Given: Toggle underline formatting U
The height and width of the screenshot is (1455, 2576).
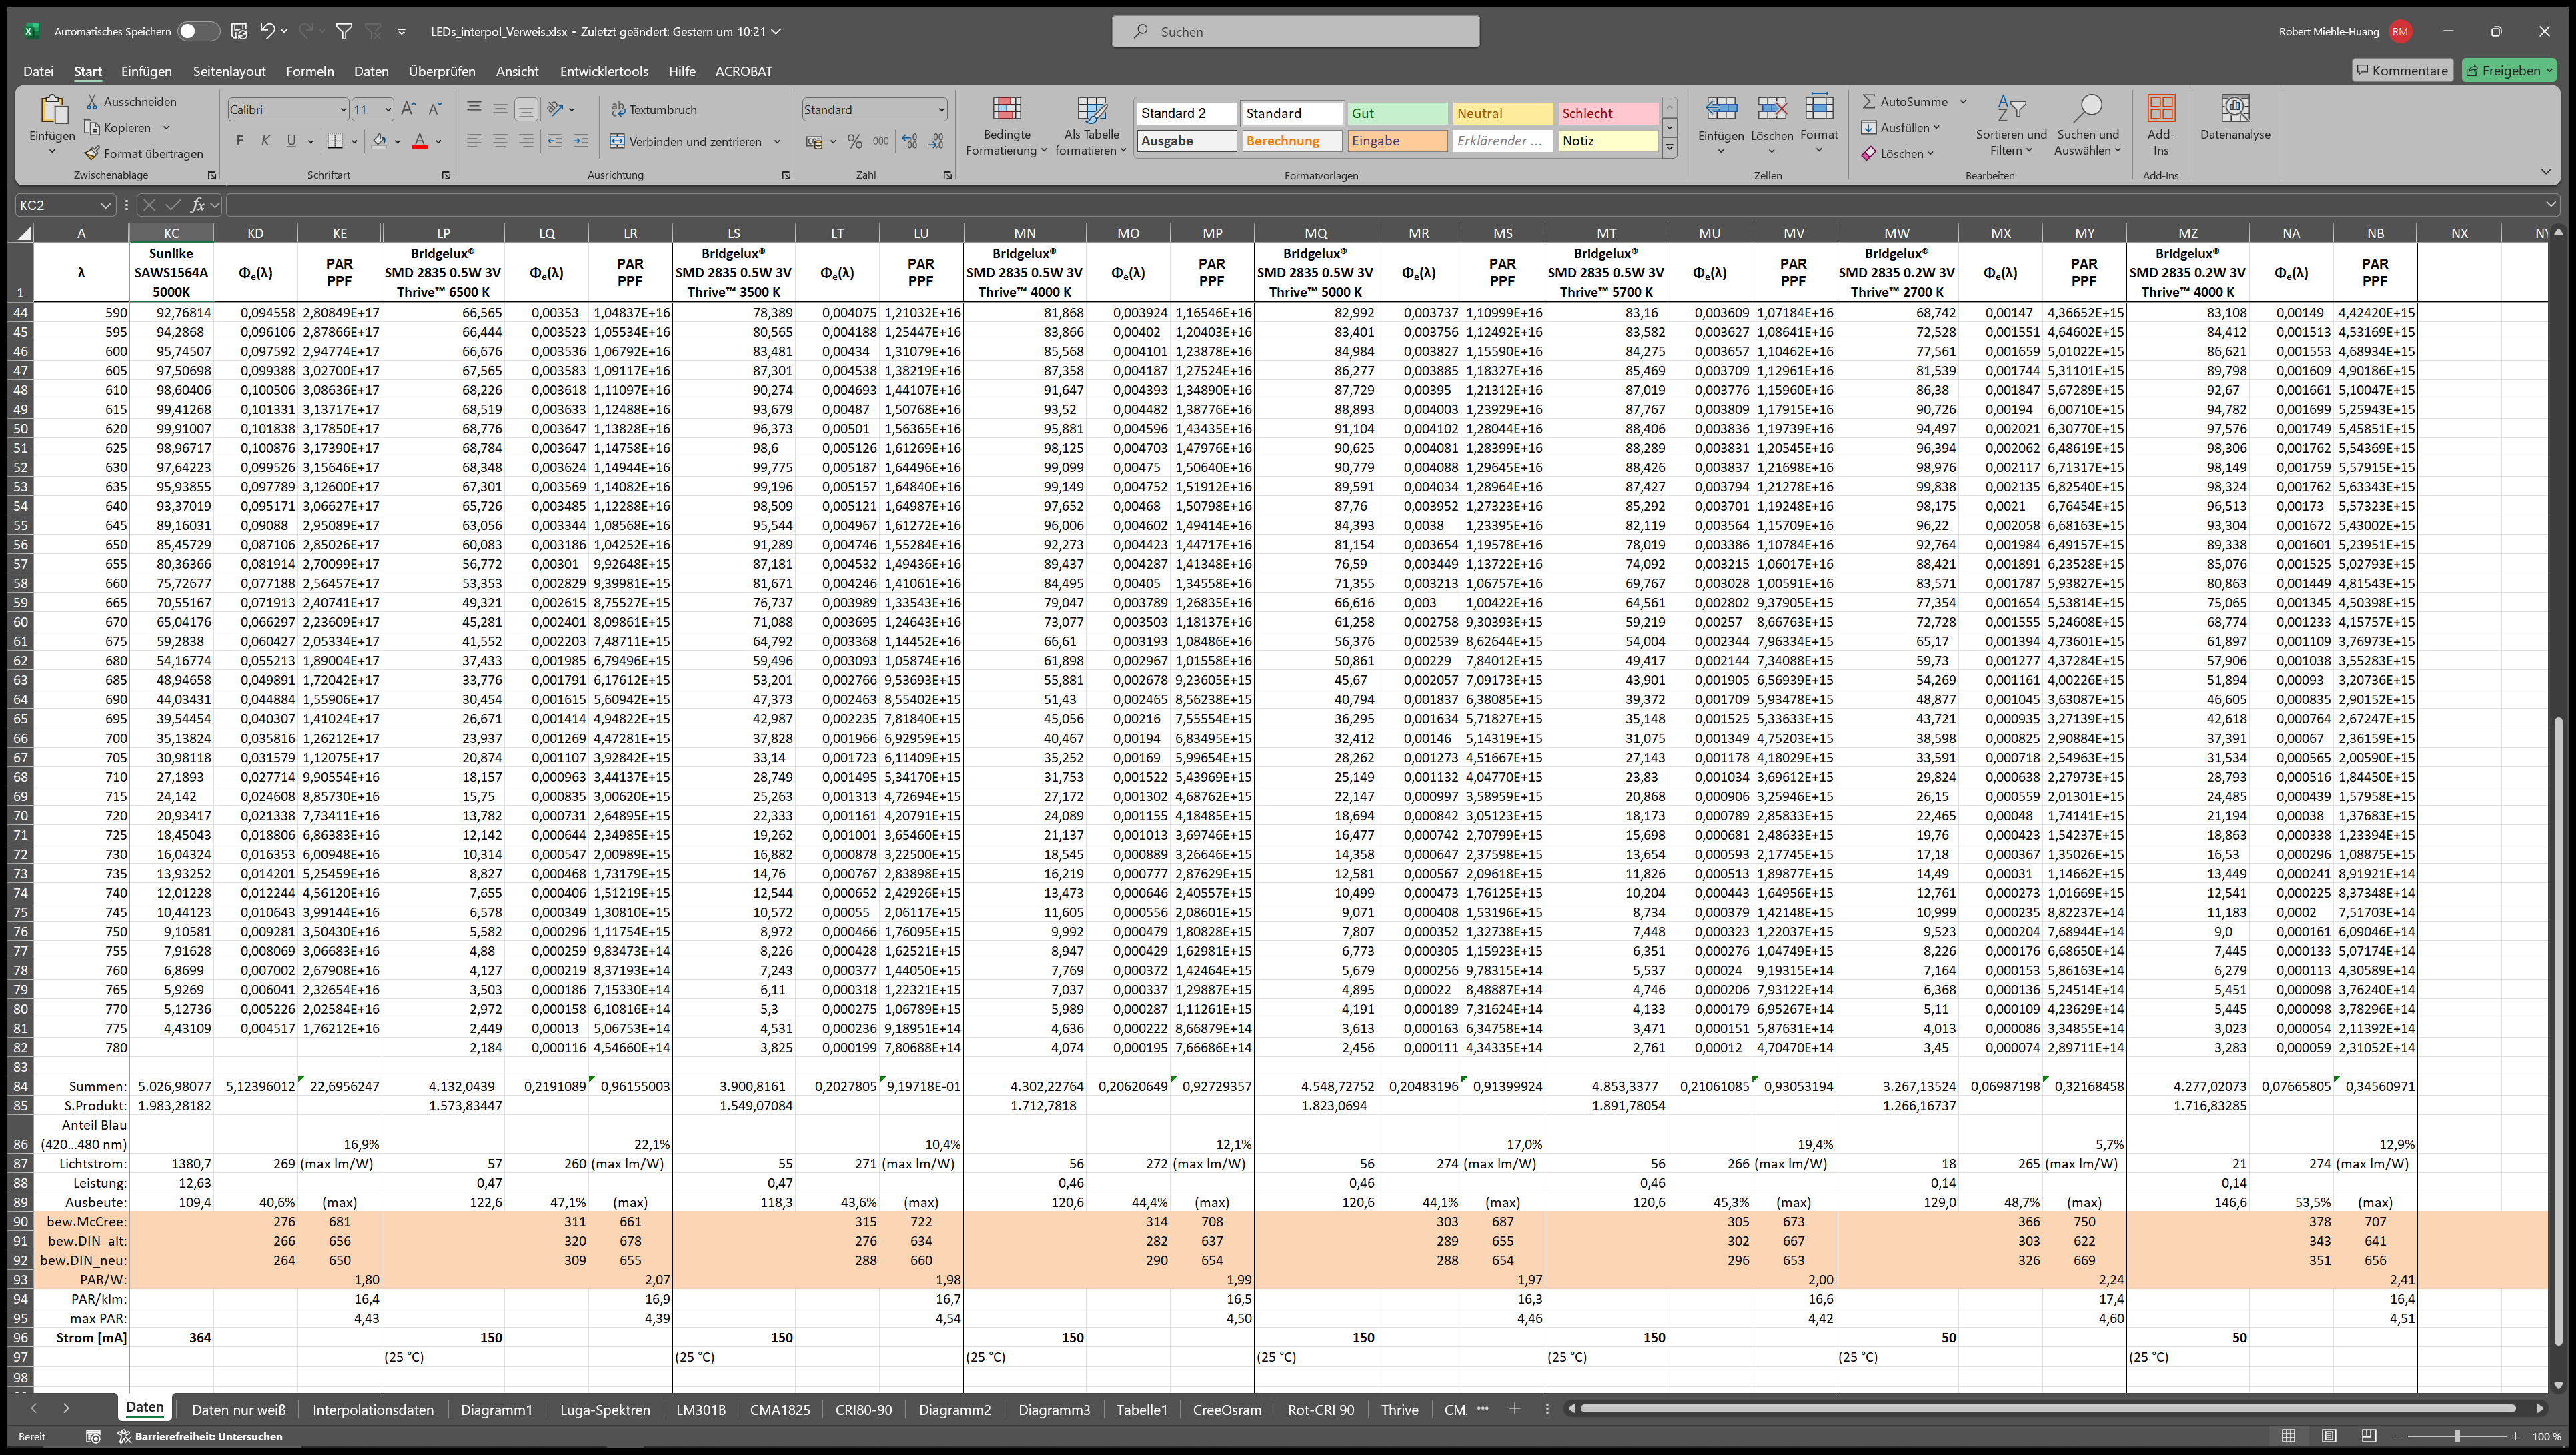Looking at the screenshot, I should coord(291,141).
